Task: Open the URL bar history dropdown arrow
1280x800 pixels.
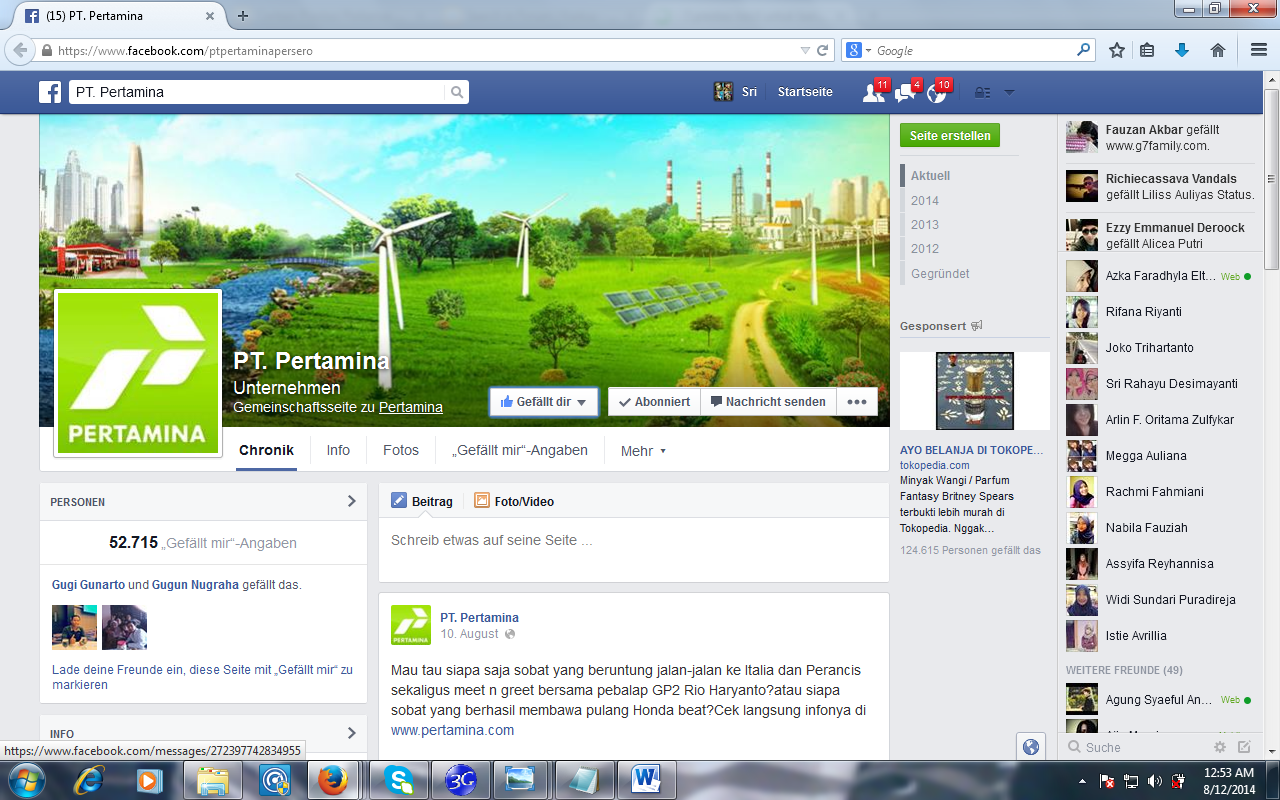Action: click(805, 50)
